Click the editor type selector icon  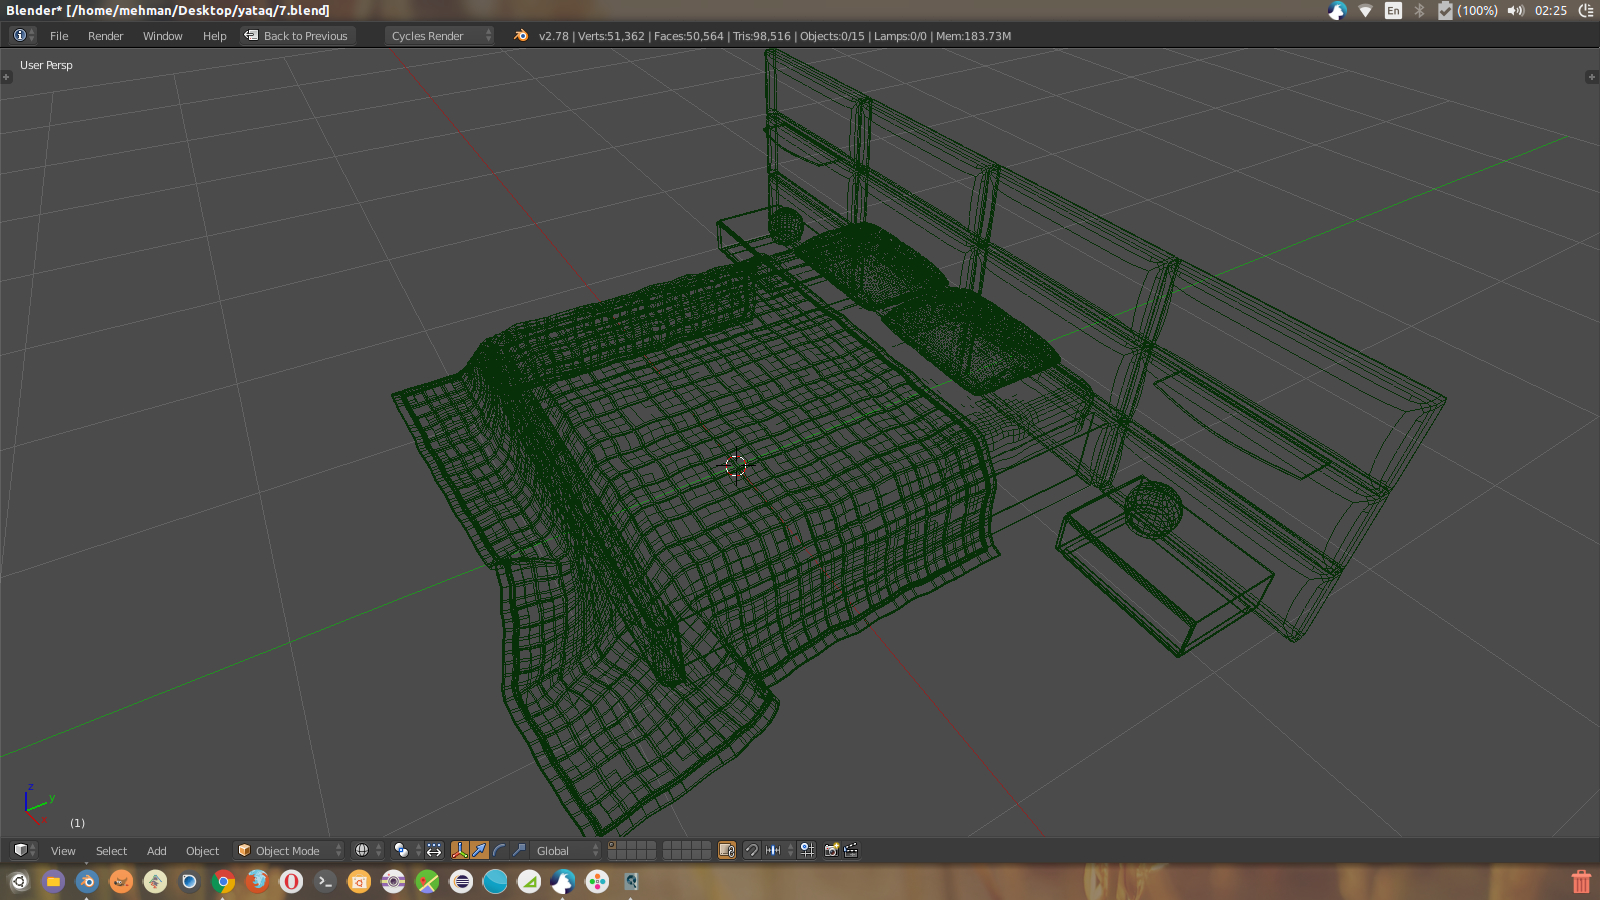[22, 850]
